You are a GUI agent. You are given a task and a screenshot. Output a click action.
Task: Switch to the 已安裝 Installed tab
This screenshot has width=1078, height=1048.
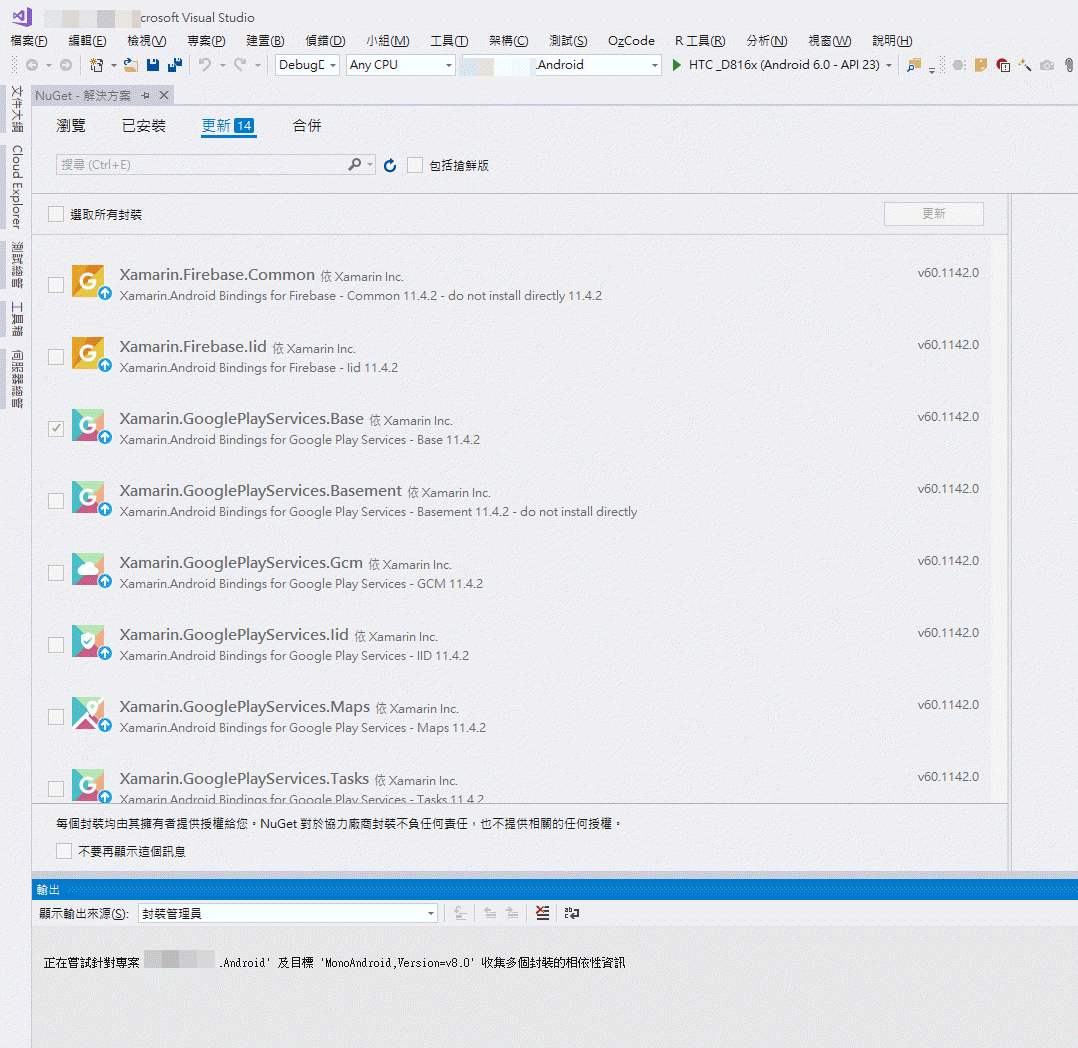pos(144,125)
